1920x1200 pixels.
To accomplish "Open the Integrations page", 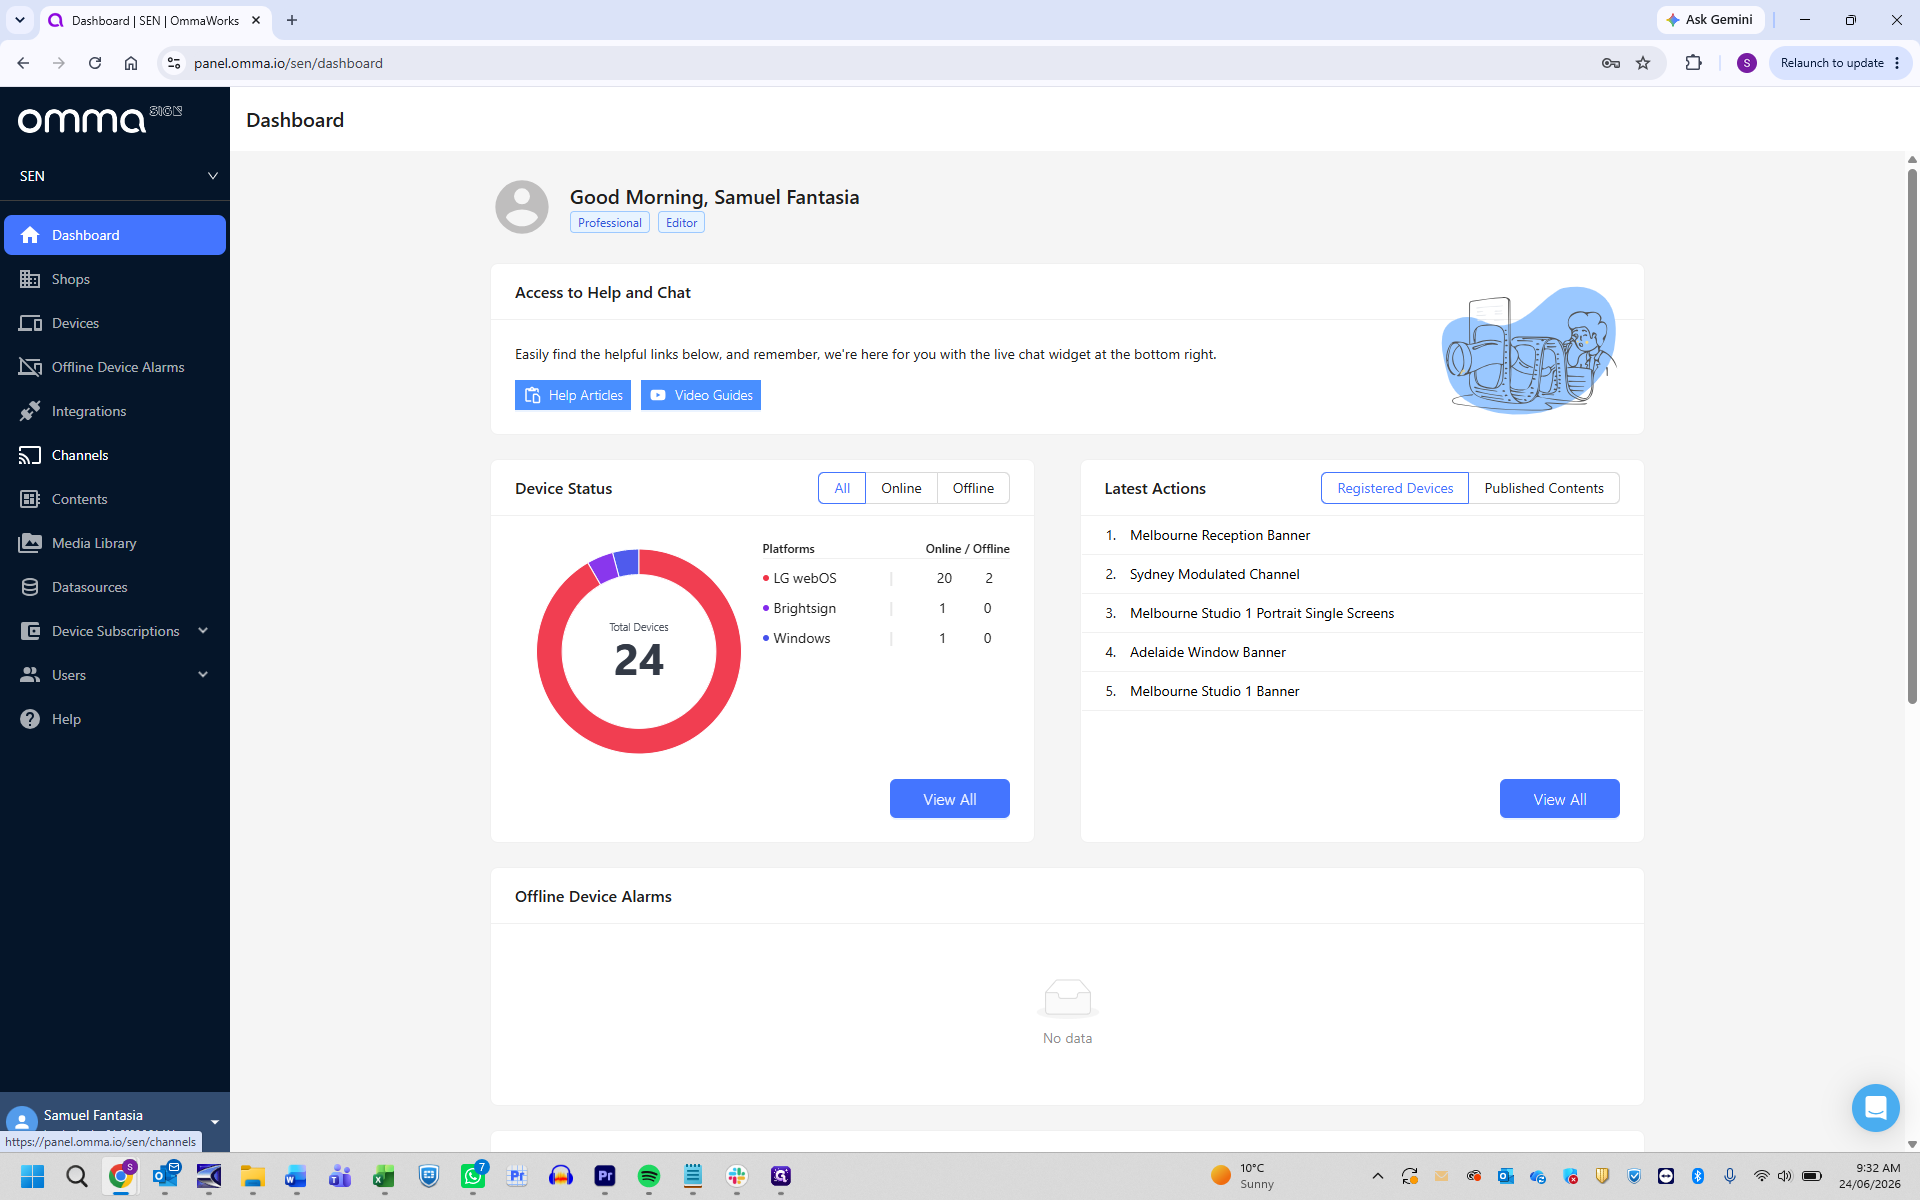I will [x=115, y=411].
